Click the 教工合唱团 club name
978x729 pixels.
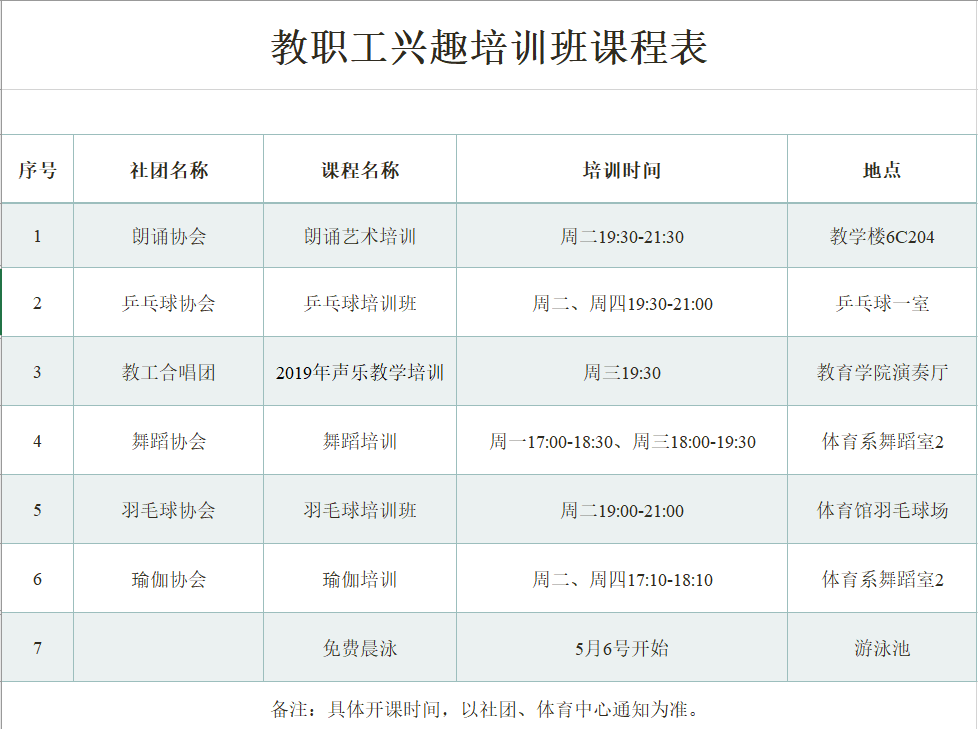[168, 371]
